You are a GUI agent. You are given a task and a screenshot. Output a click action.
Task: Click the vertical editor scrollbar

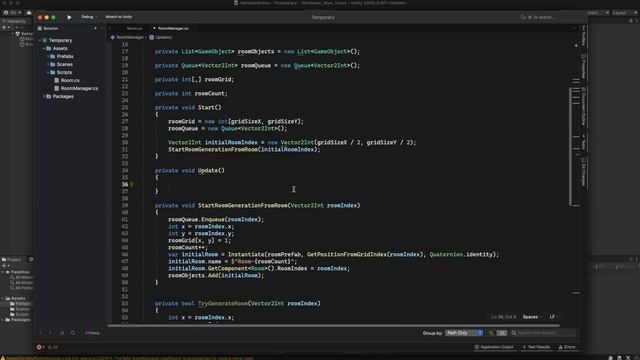(570, 146)
